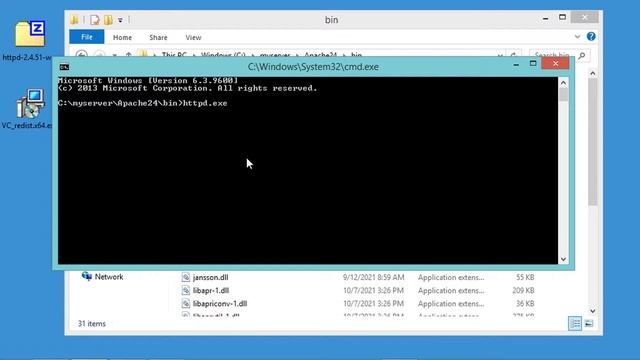Select the libapriconv-1.dll file
Viewport: 640px width, 360px height.
(220, 304)
